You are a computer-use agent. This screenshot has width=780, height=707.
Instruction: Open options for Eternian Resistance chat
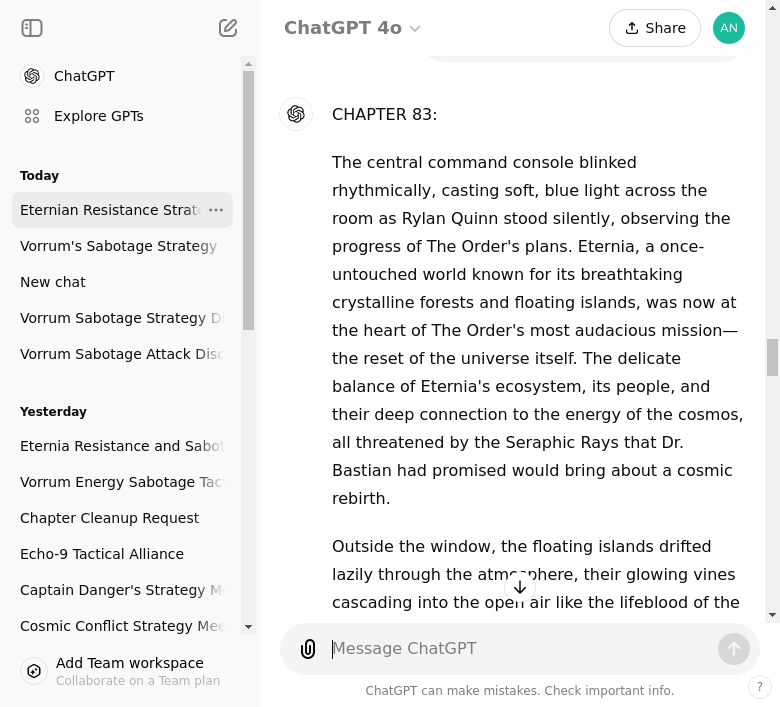pos(216,210)
